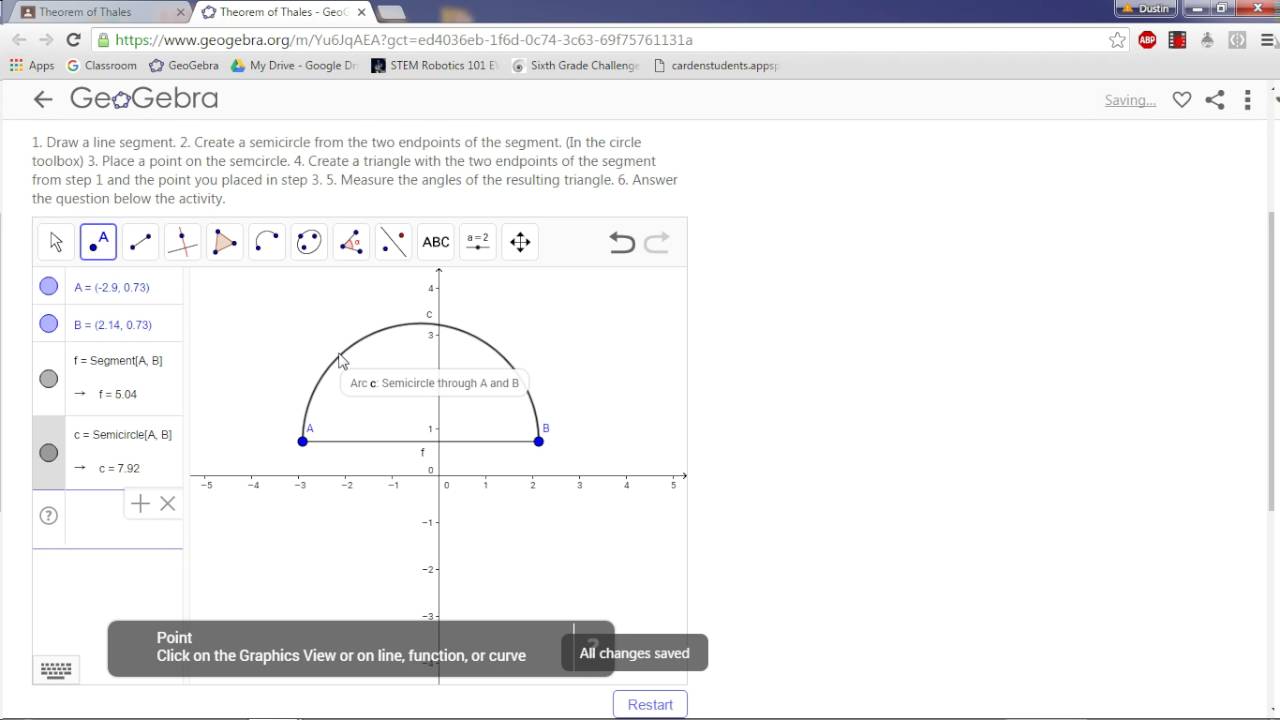Click point A on the graph
This screenshot has width=1280, height=720.
pyautogui.click(x=303, y=441)
